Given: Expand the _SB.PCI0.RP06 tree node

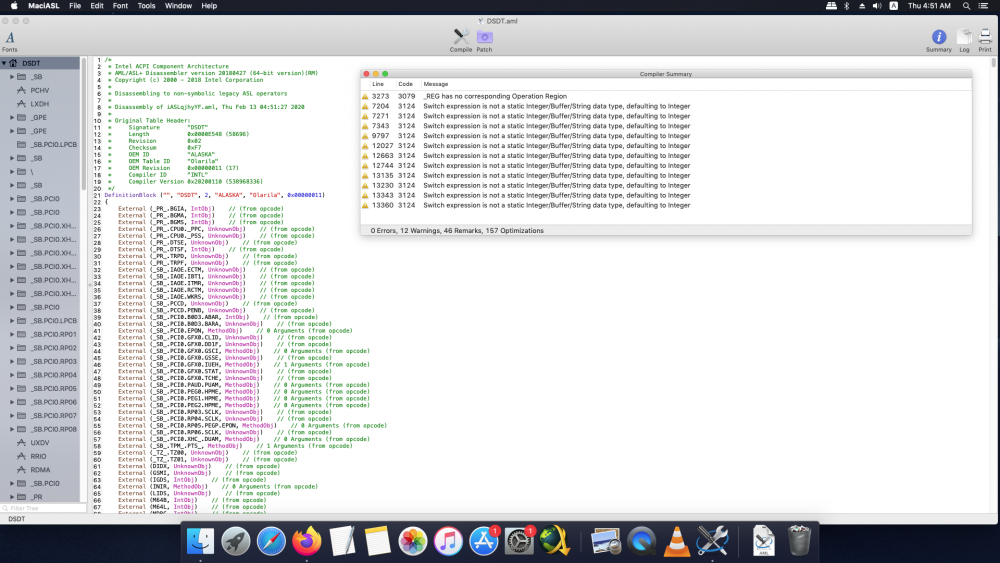Looking at the screenshot, I should (x=12, y=402).
